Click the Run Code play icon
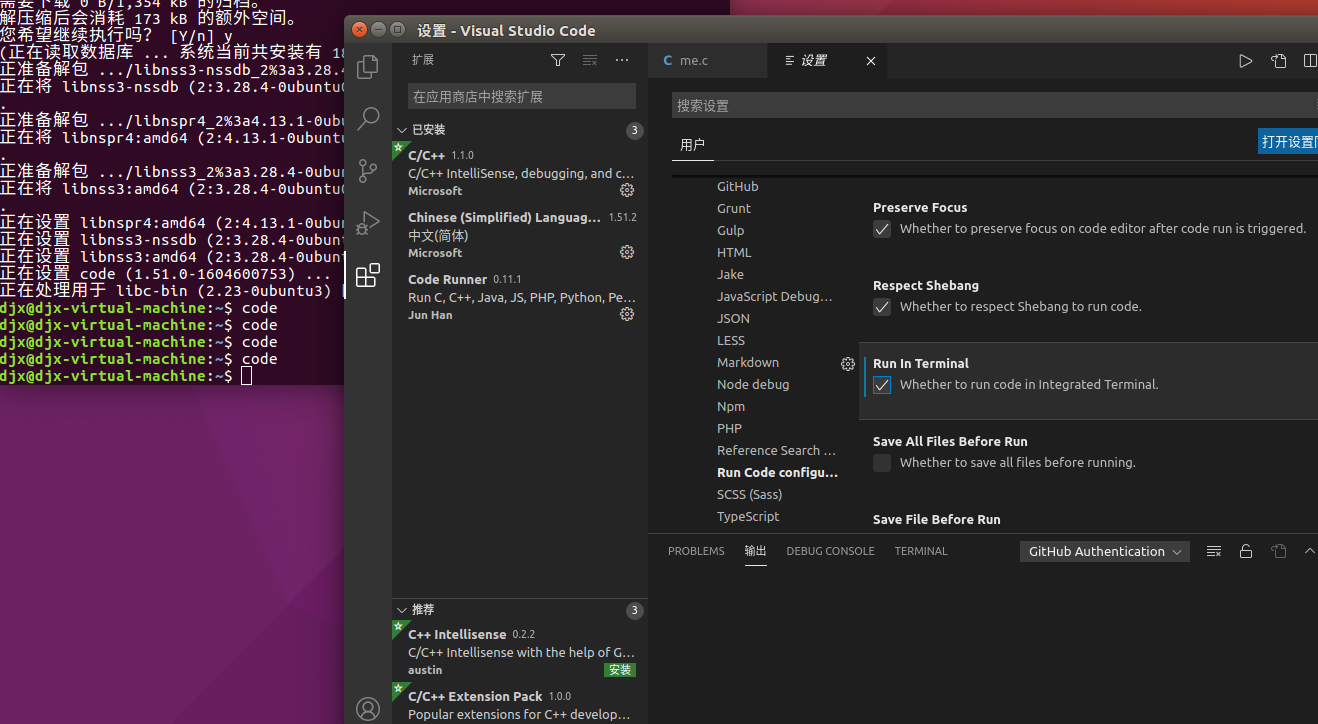1318x724 pixels. click(x=1245, y=61)
